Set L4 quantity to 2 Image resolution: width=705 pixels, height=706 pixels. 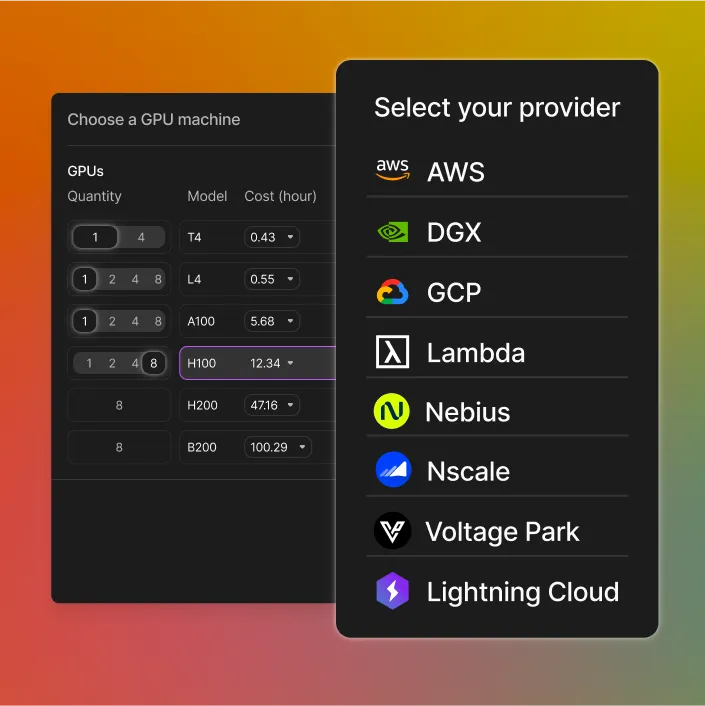112,279
